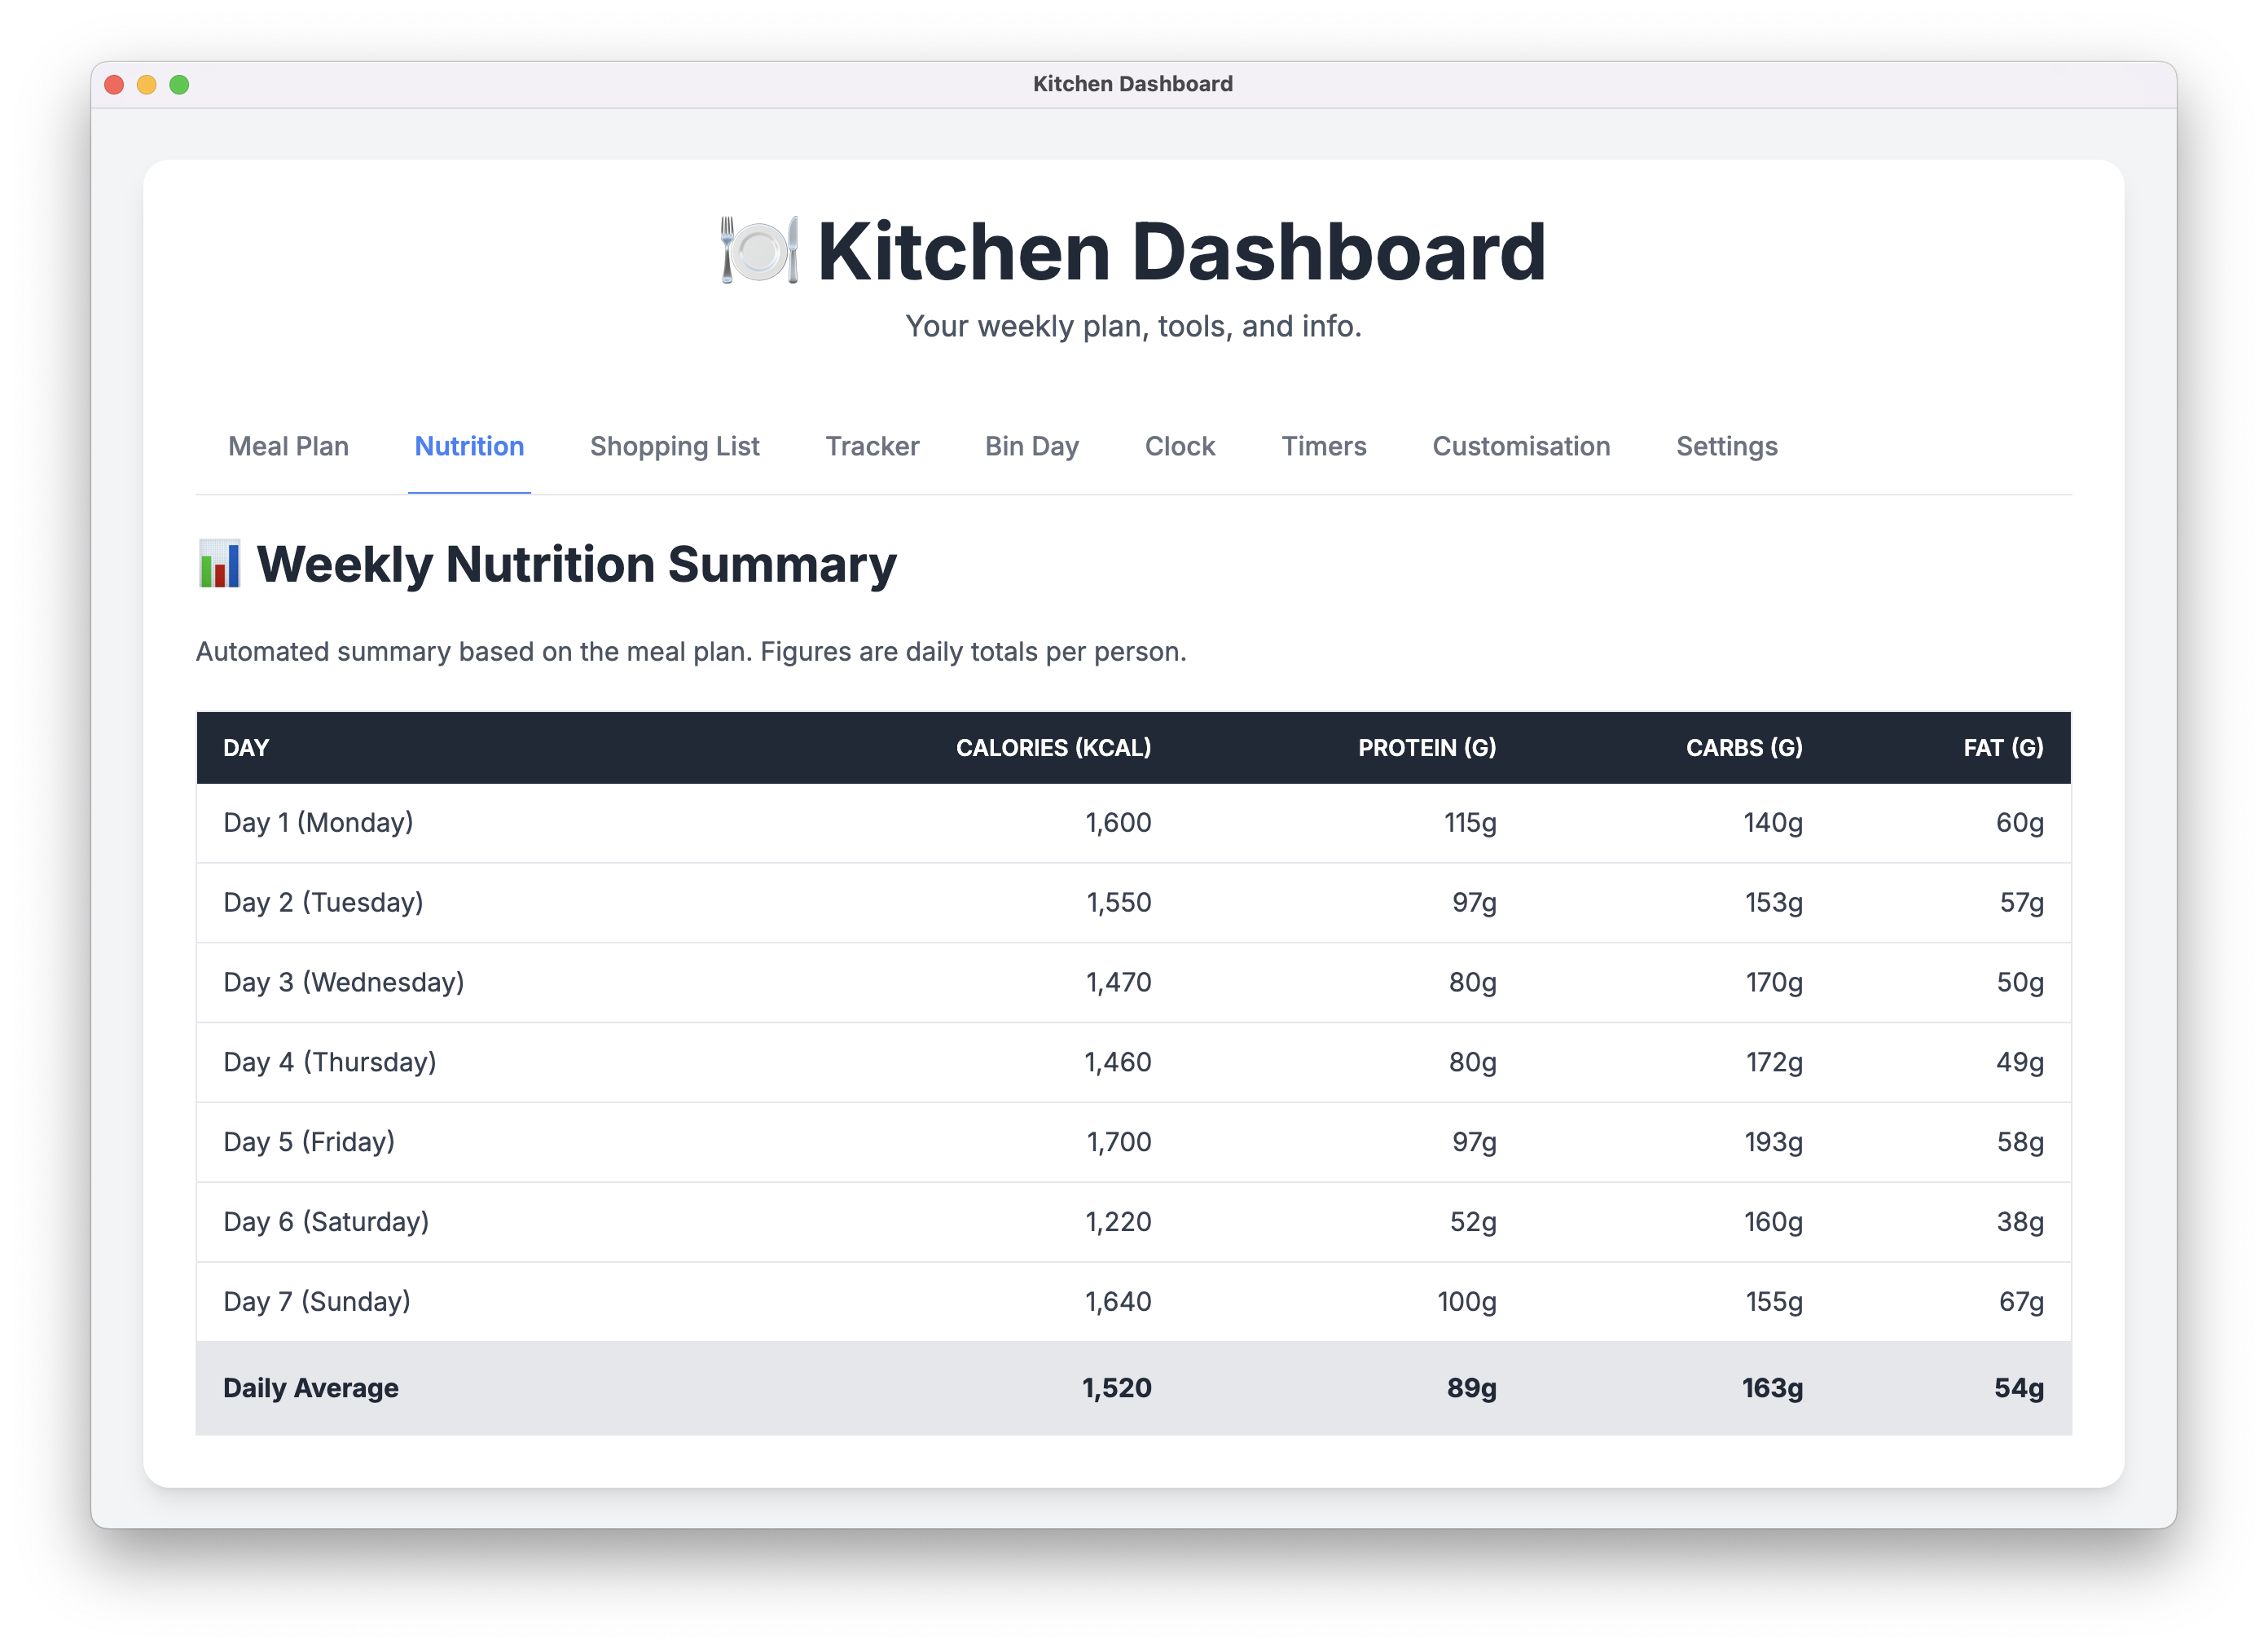Select the Day 1 (Monday) row label

[x=318, y=823]
